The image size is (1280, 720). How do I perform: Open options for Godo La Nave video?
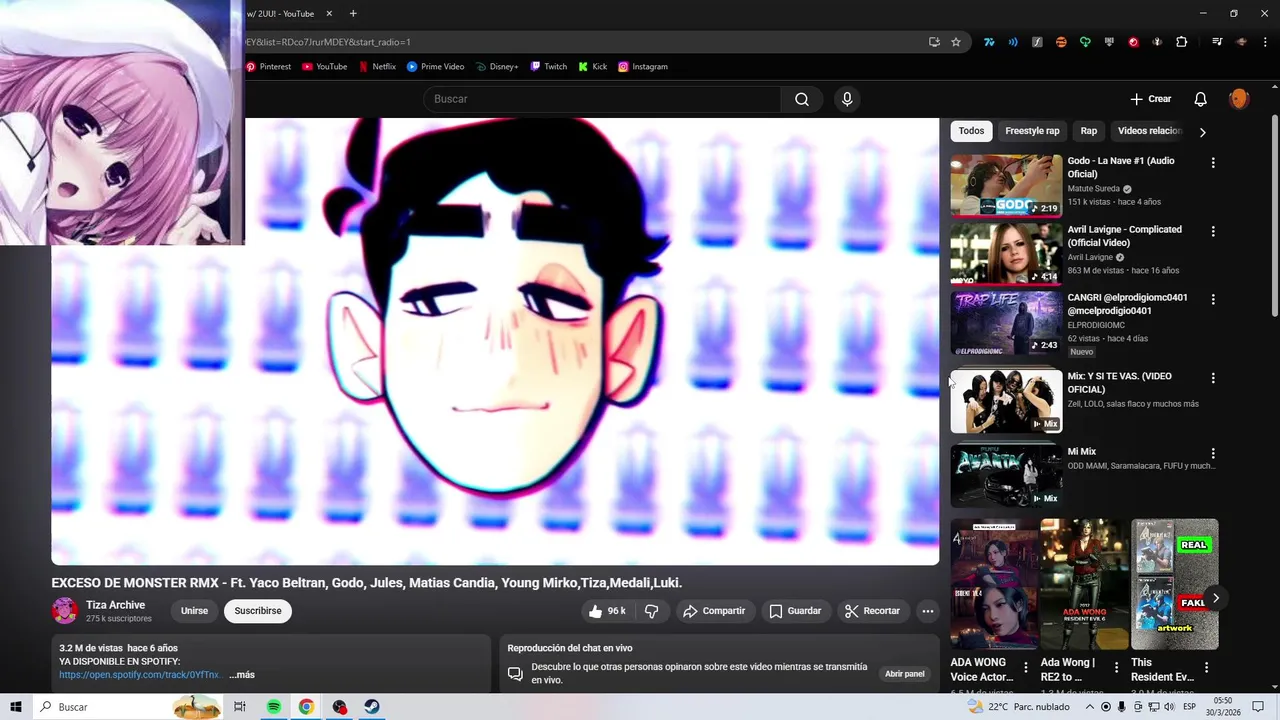point(1213,163)
